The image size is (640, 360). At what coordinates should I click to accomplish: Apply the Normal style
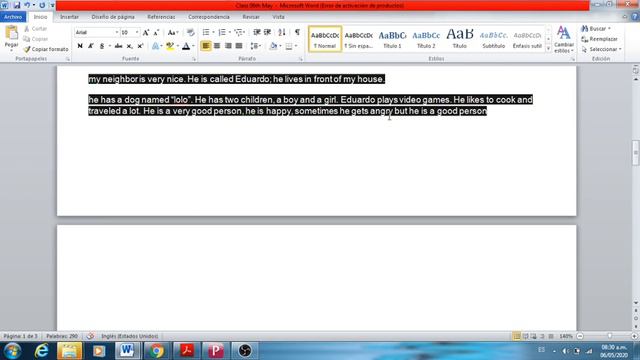pos(325,39)
